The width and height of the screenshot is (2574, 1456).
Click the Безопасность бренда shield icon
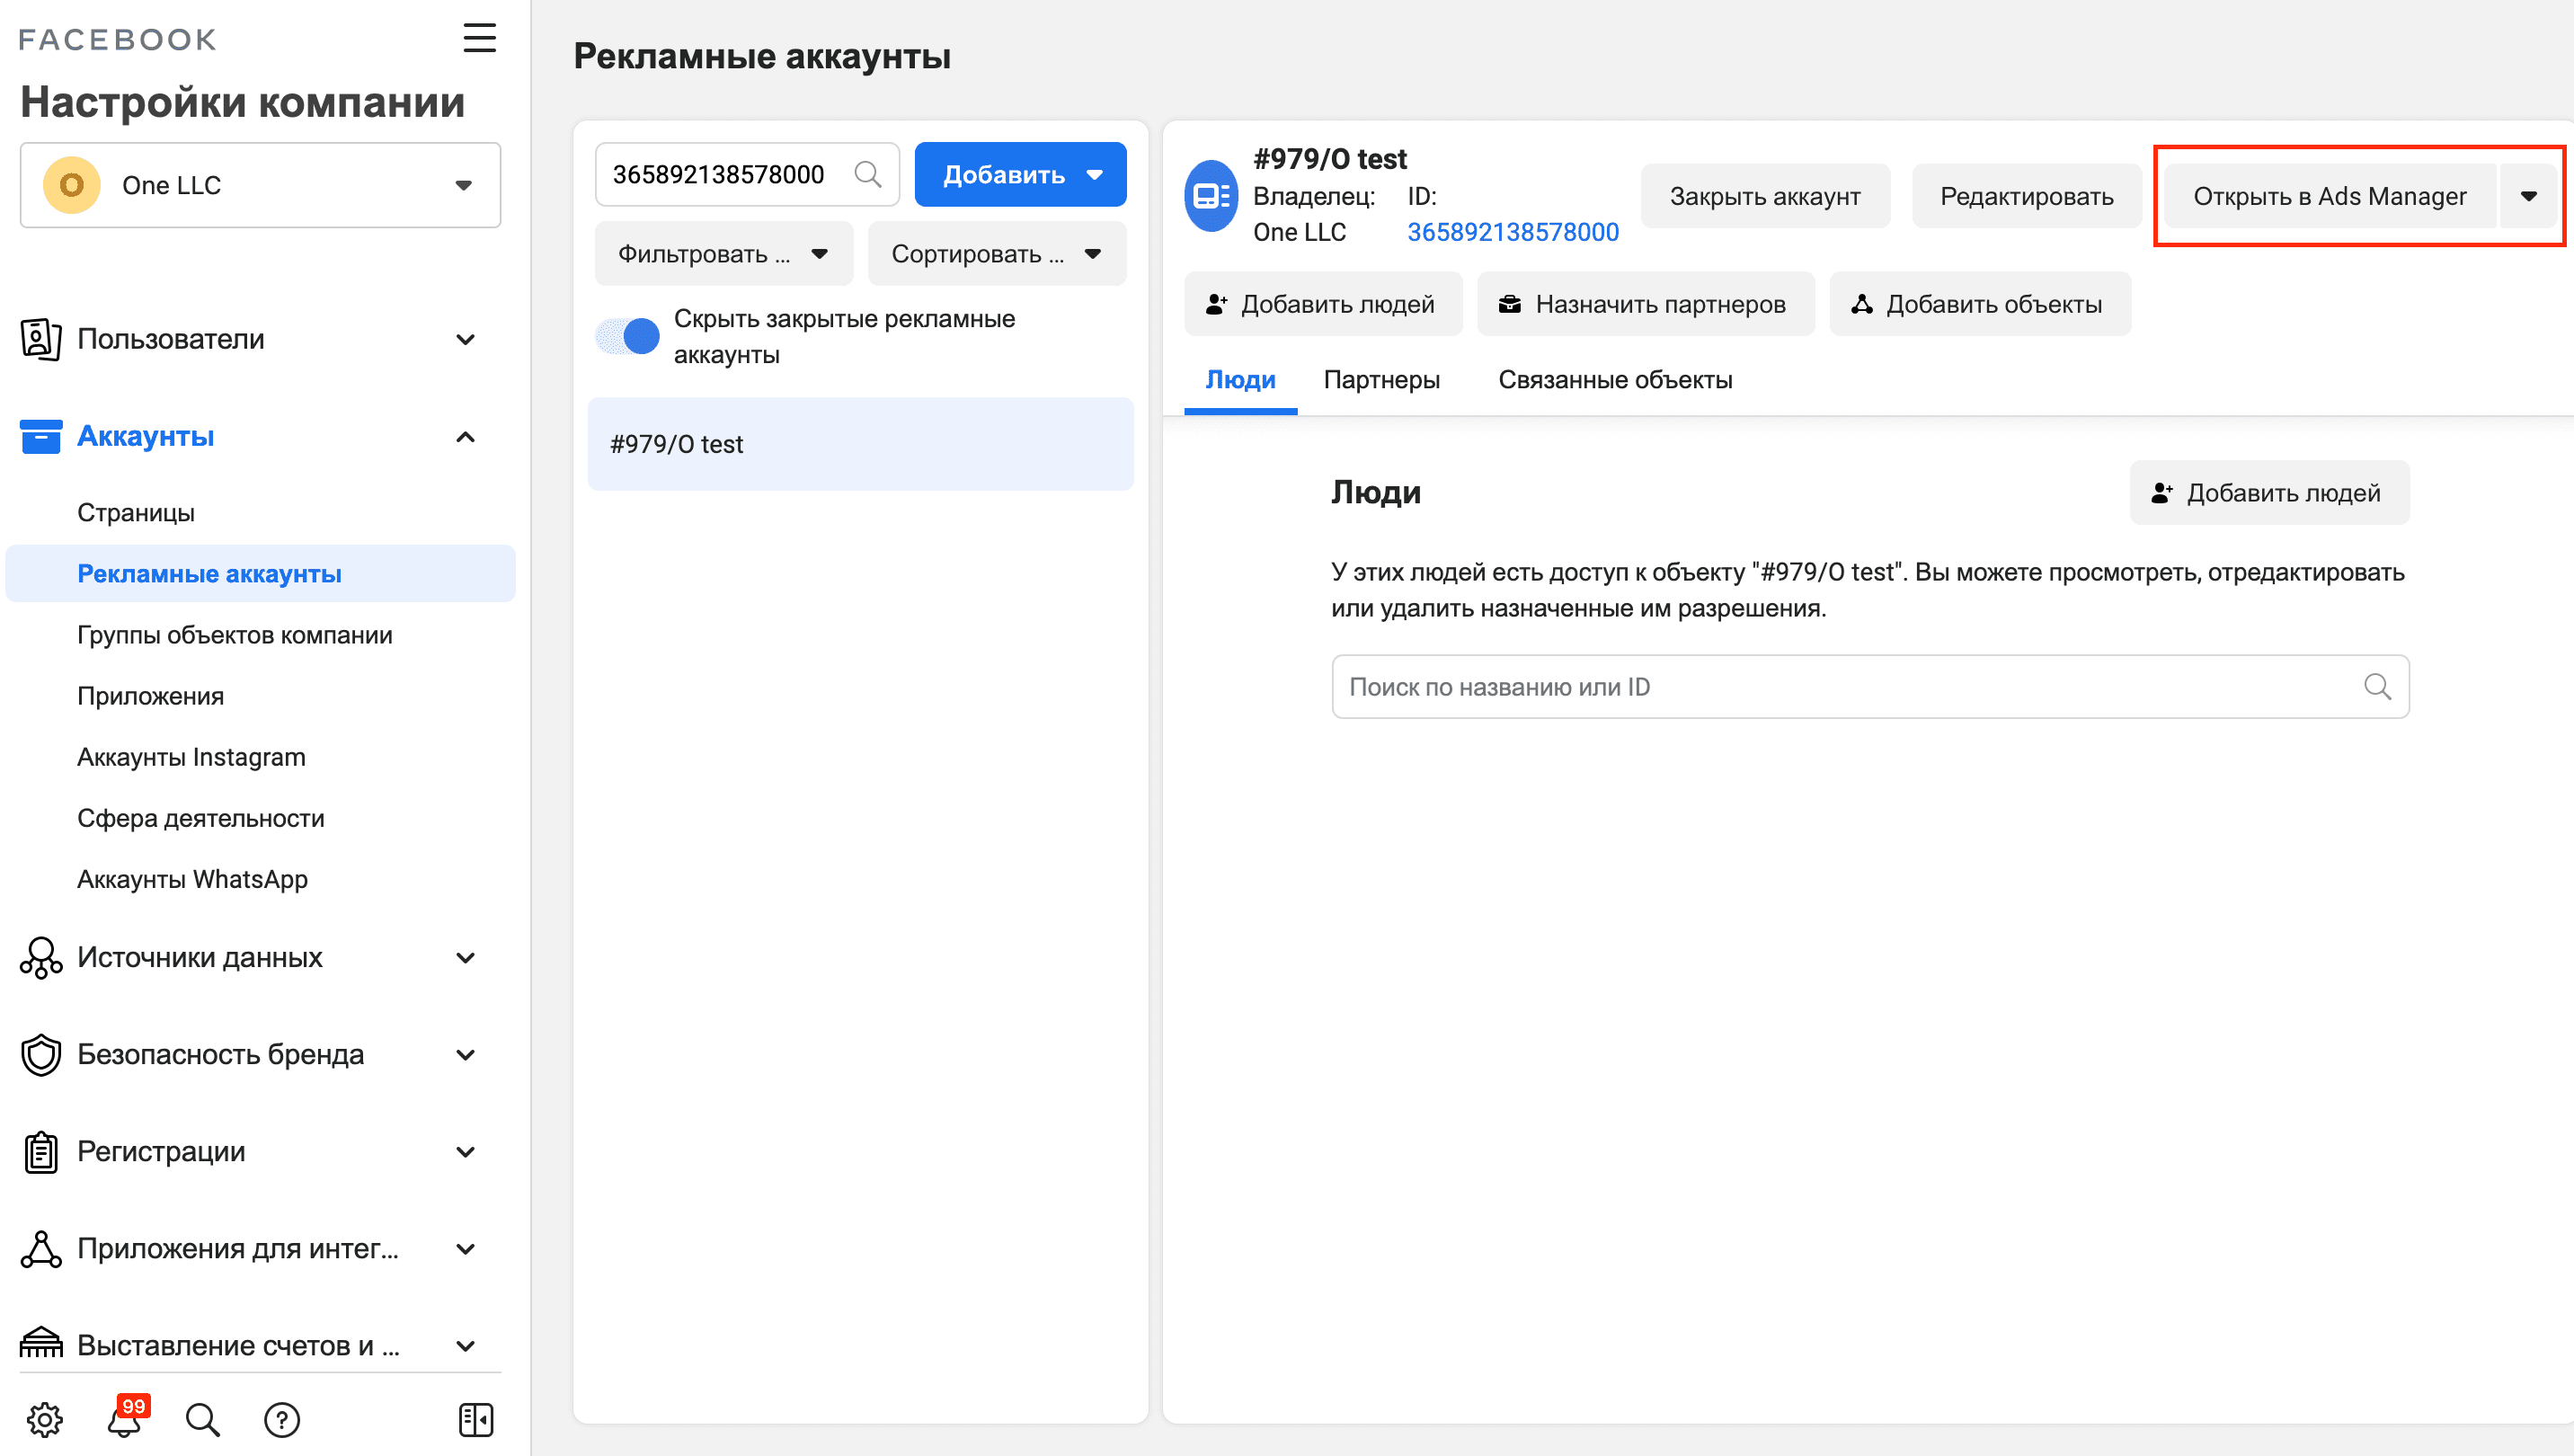pyautogui.click(x=41, y=1054)
